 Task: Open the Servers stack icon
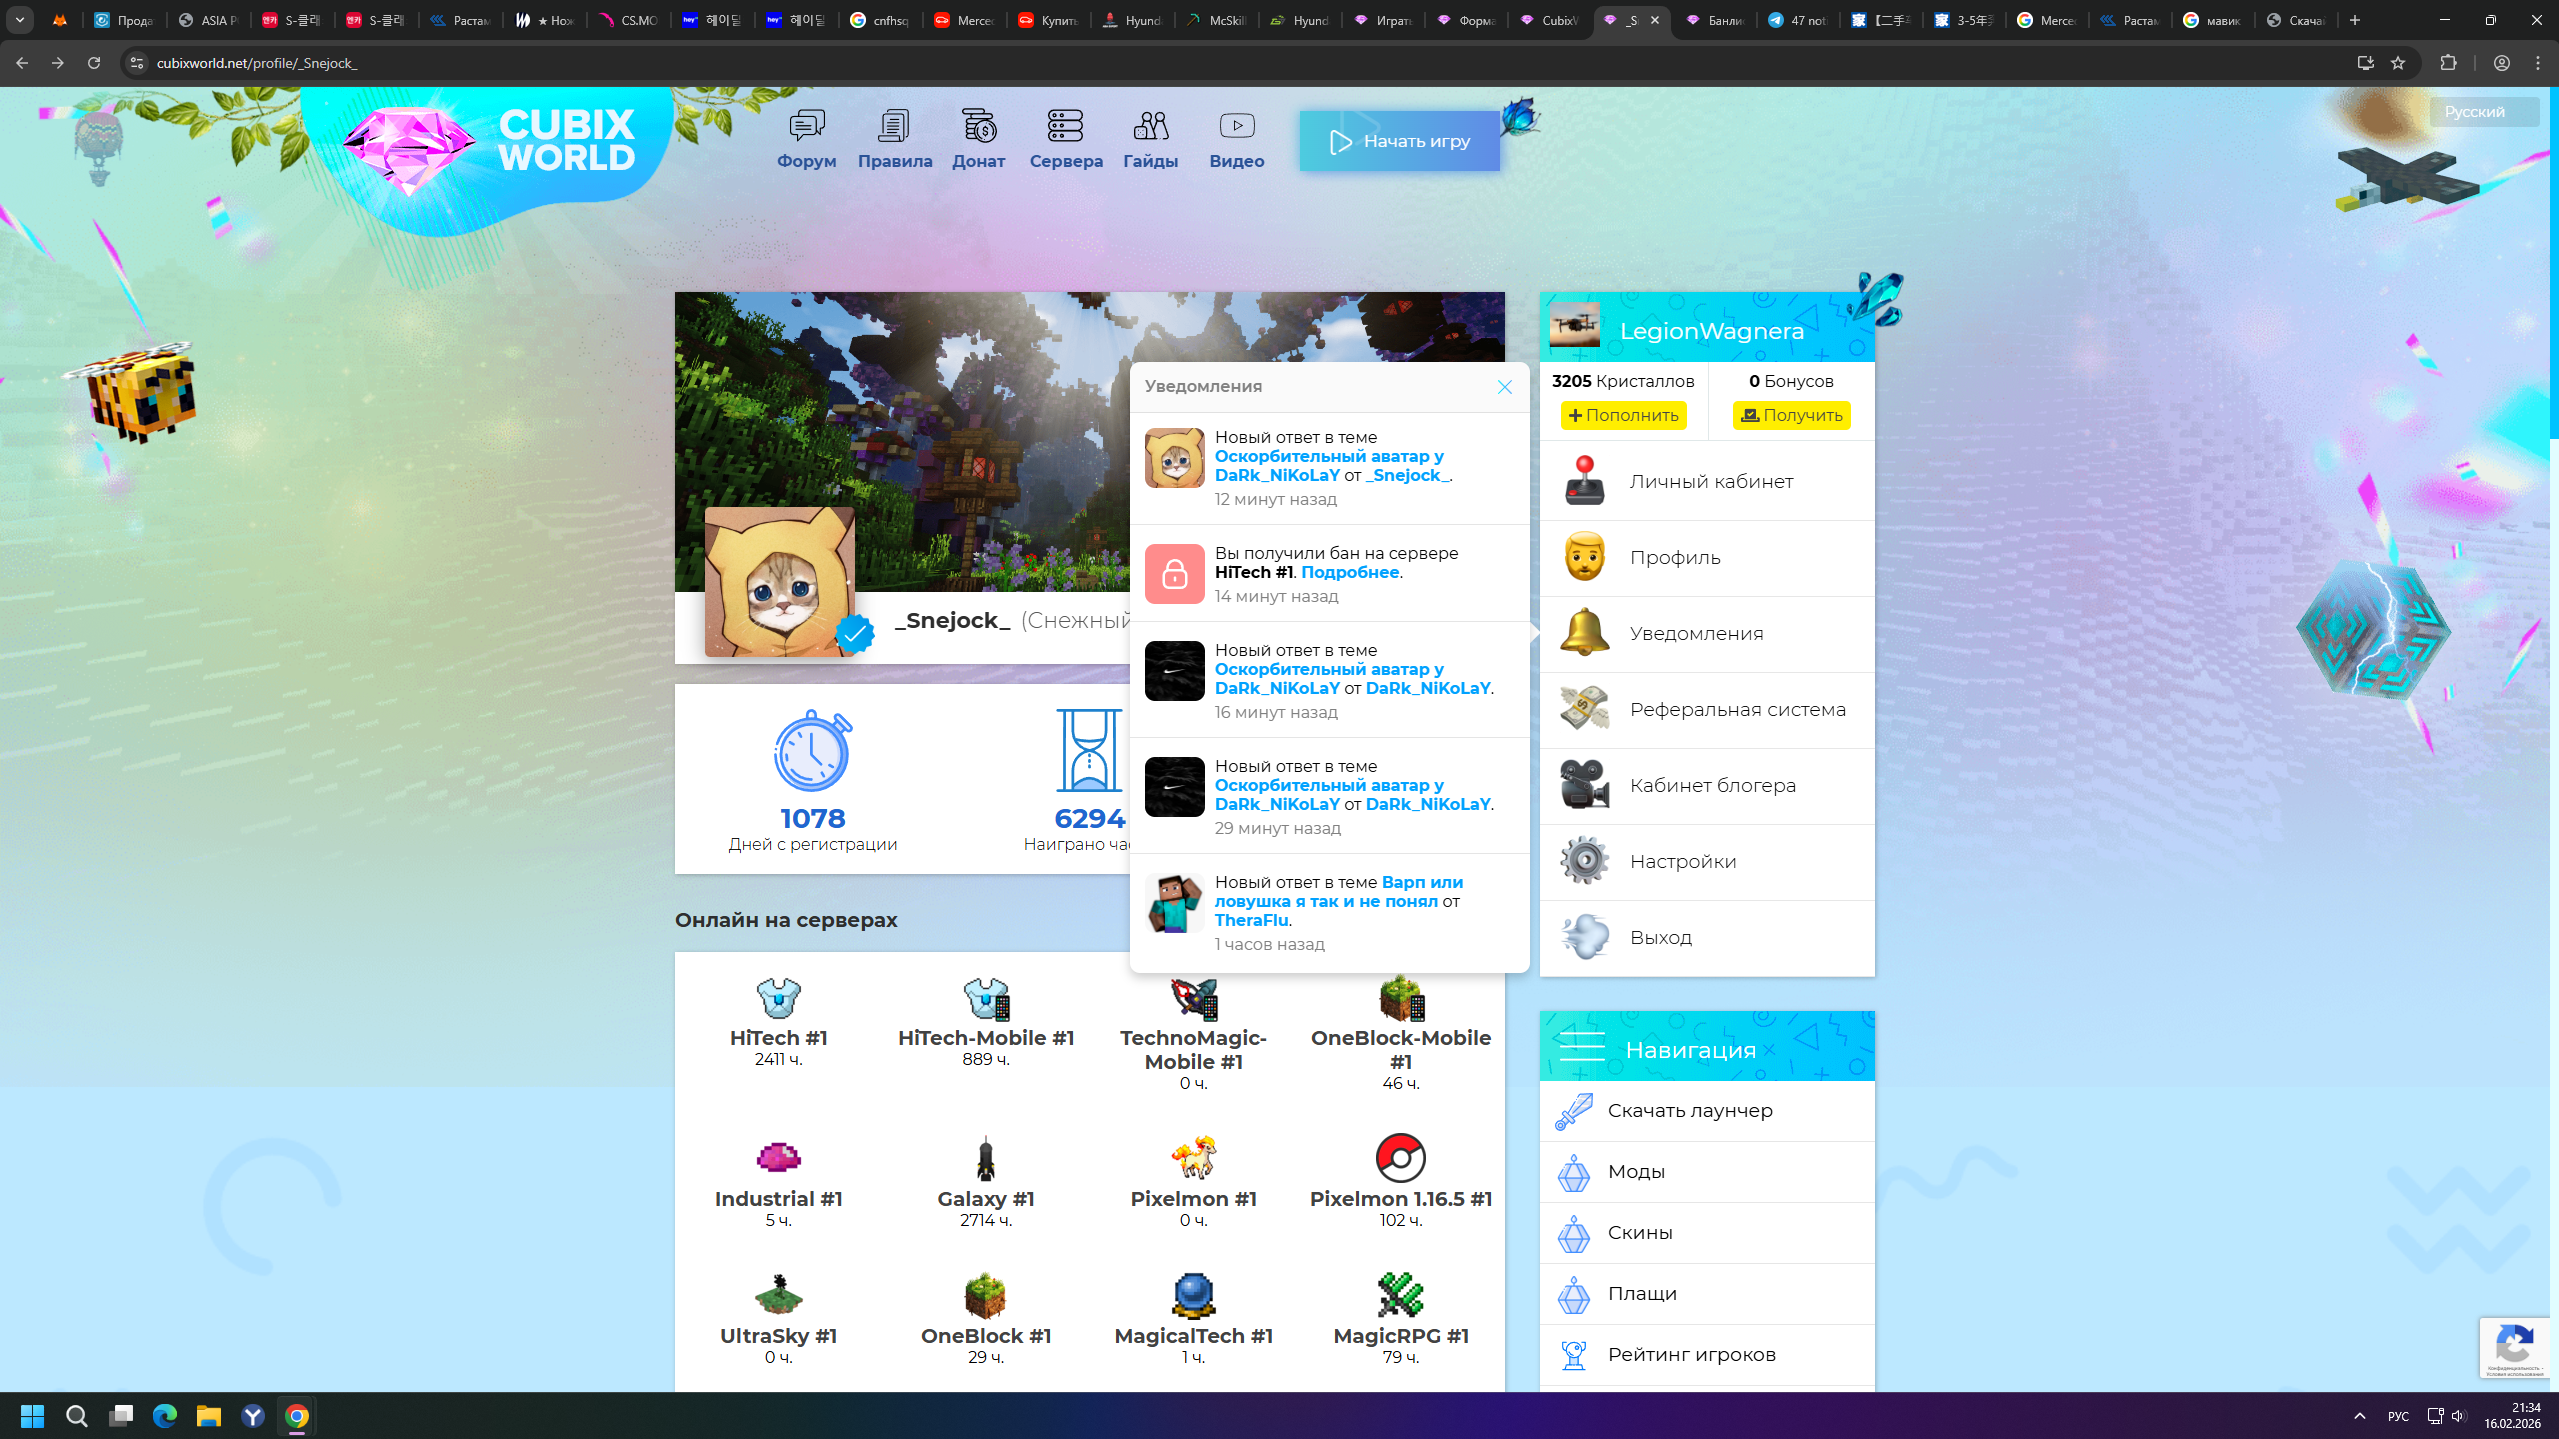[x=1065, y=126]
